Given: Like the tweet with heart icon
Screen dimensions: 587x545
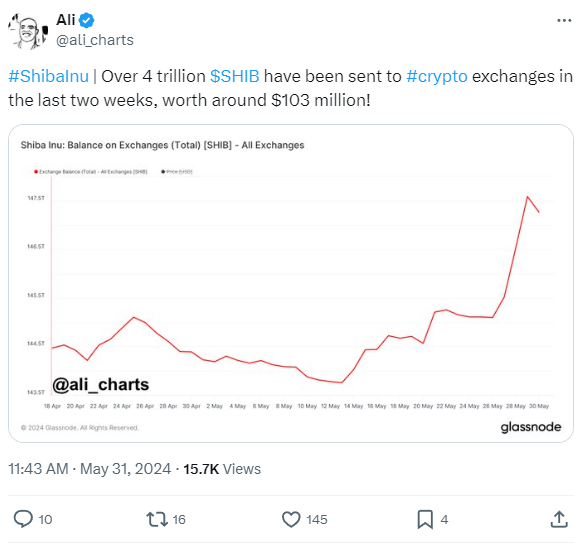Looking at the screenshot, I should tap(291, 519).
